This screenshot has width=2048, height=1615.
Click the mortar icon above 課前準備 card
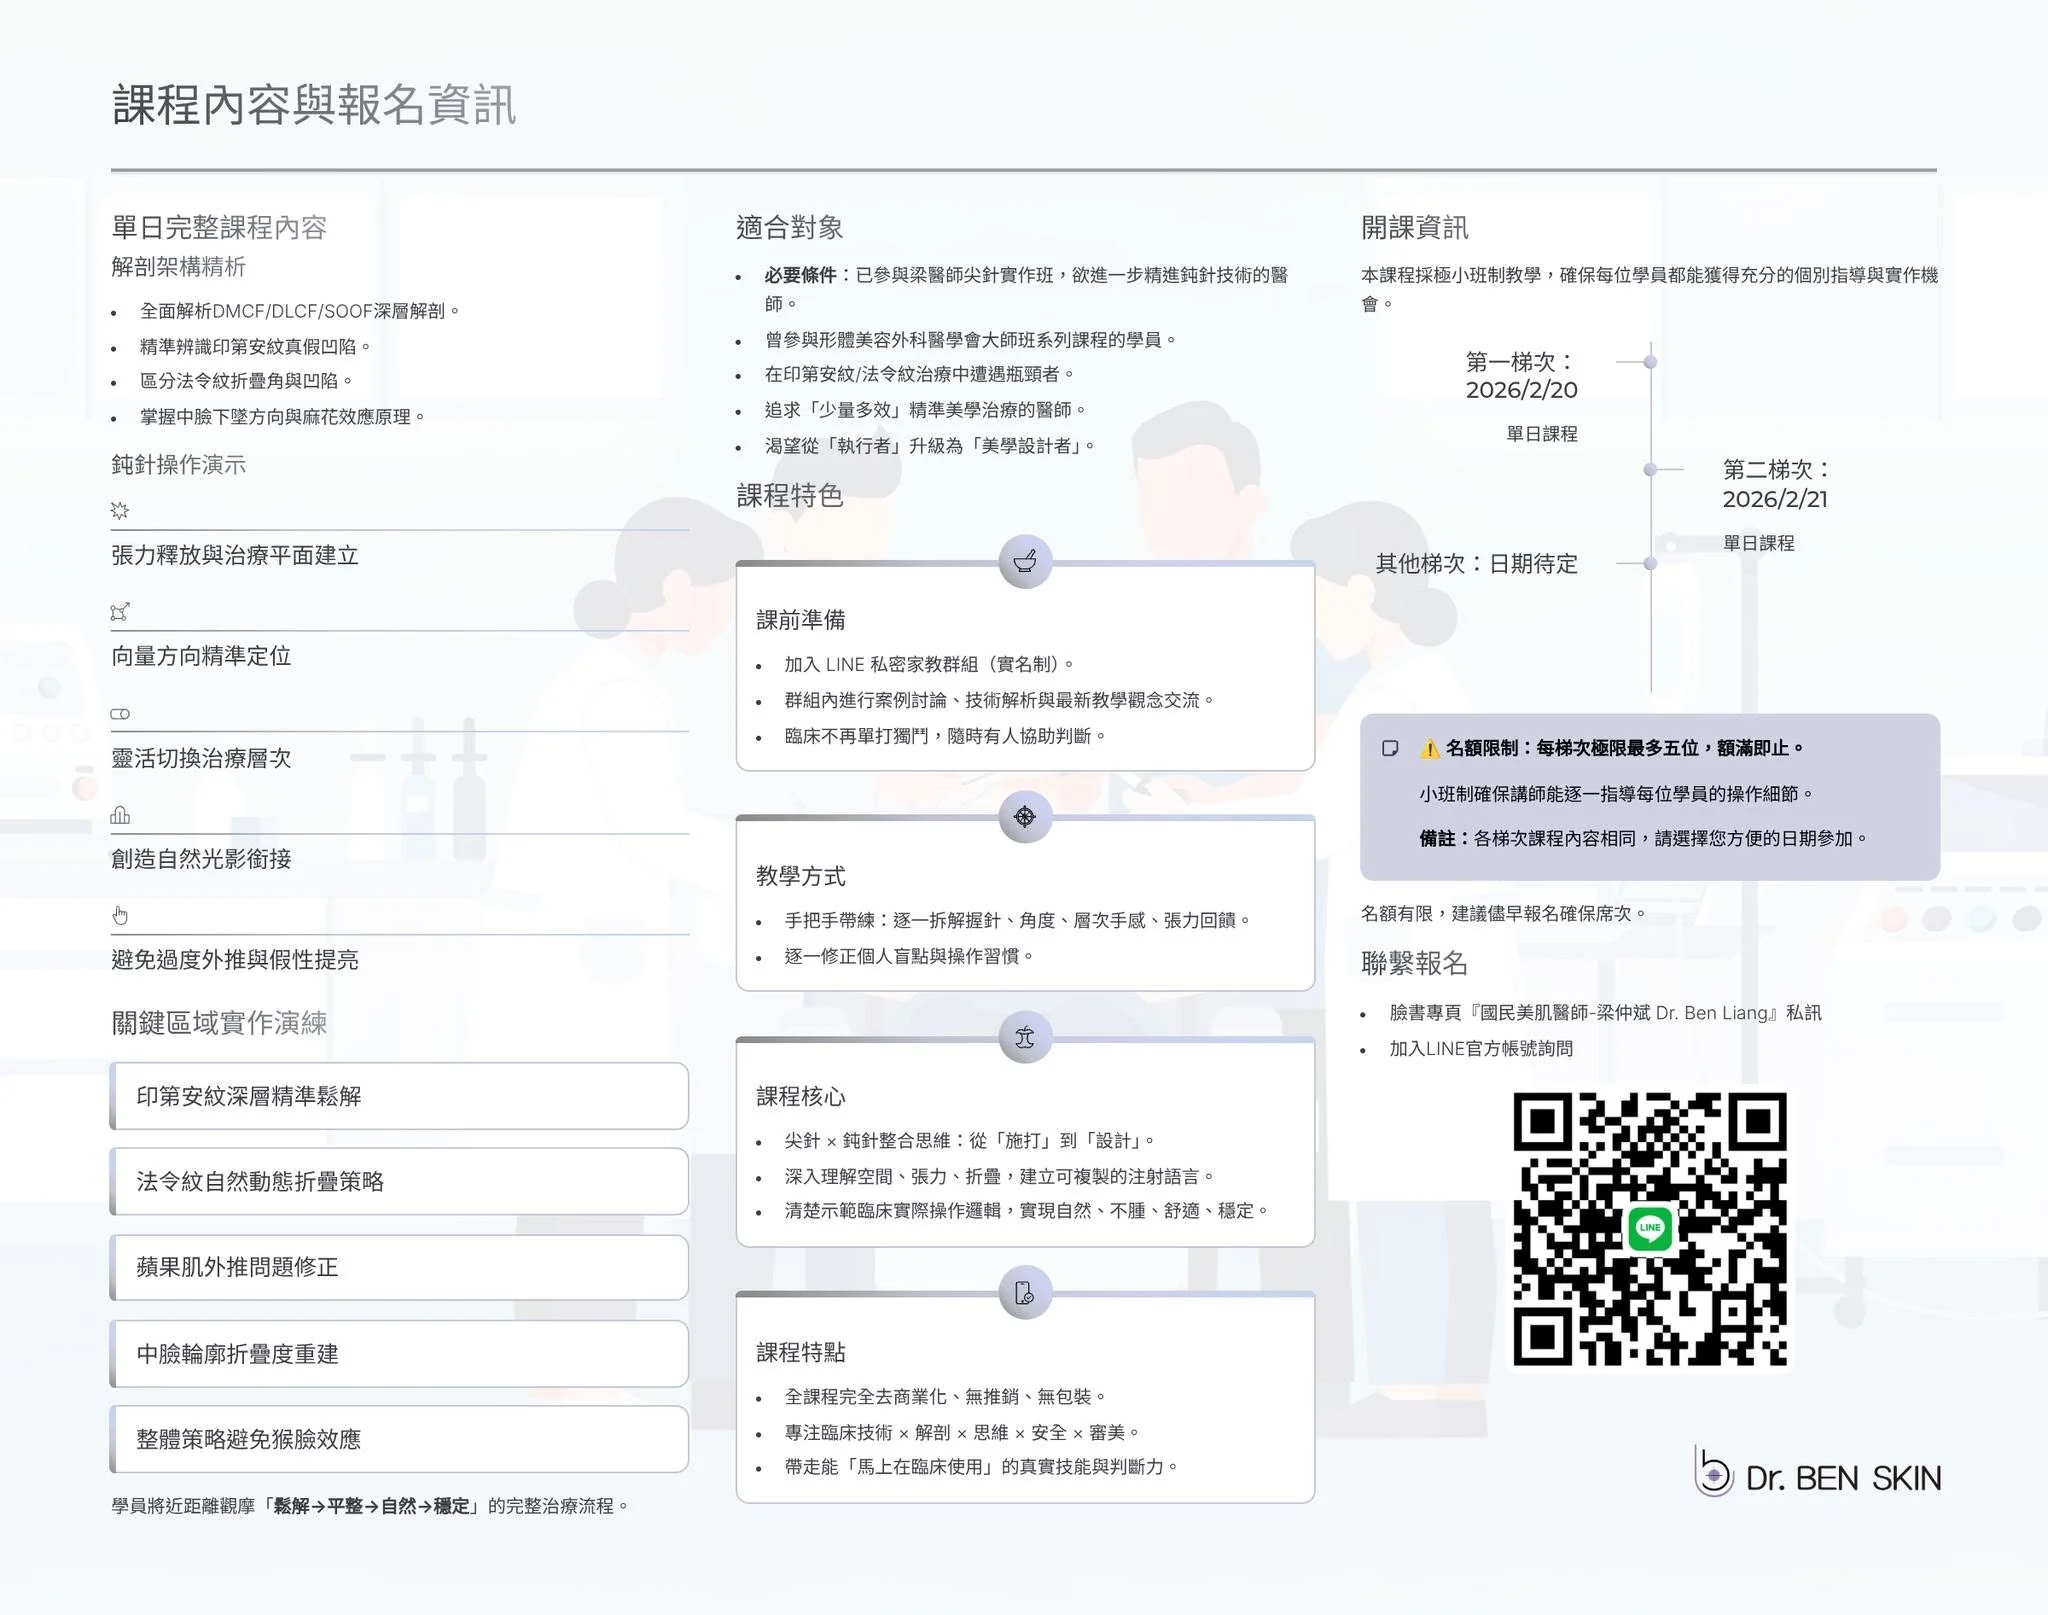(1025, 562)
